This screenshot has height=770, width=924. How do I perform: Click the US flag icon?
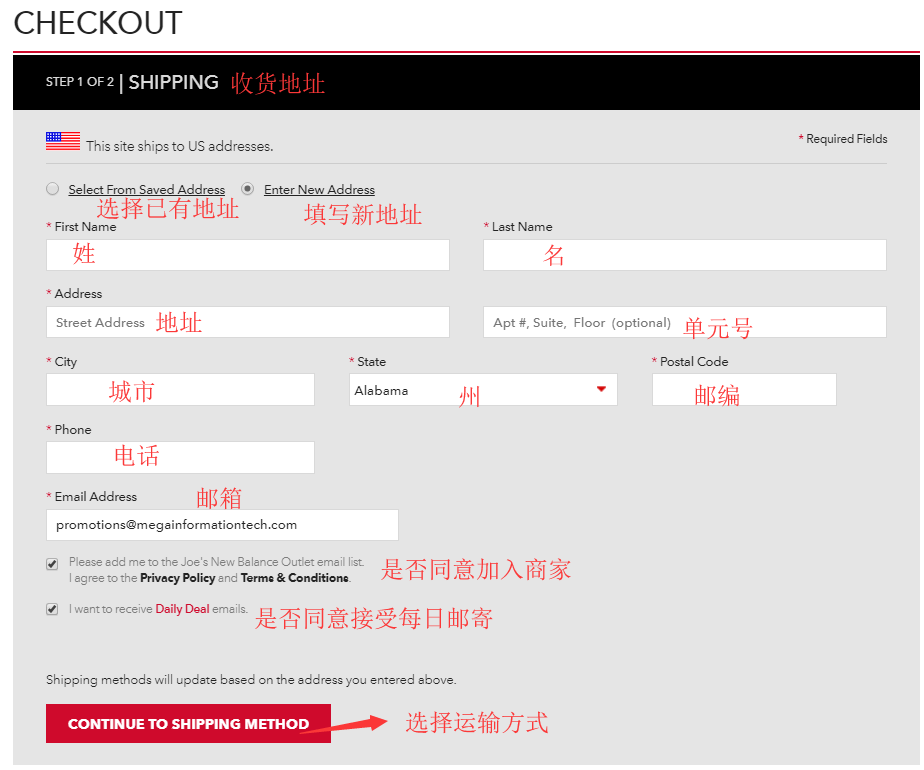click(x=63, y=141)
